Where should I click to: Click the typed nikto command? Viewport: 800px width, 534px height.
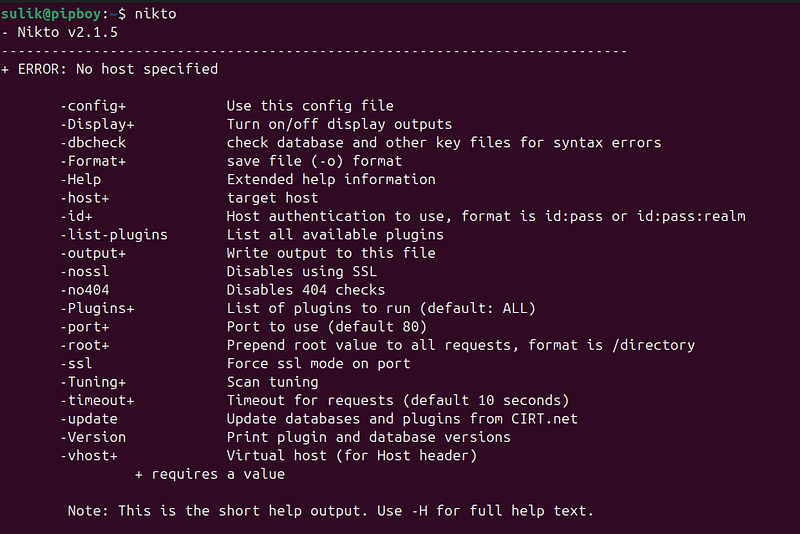[156, 14]
